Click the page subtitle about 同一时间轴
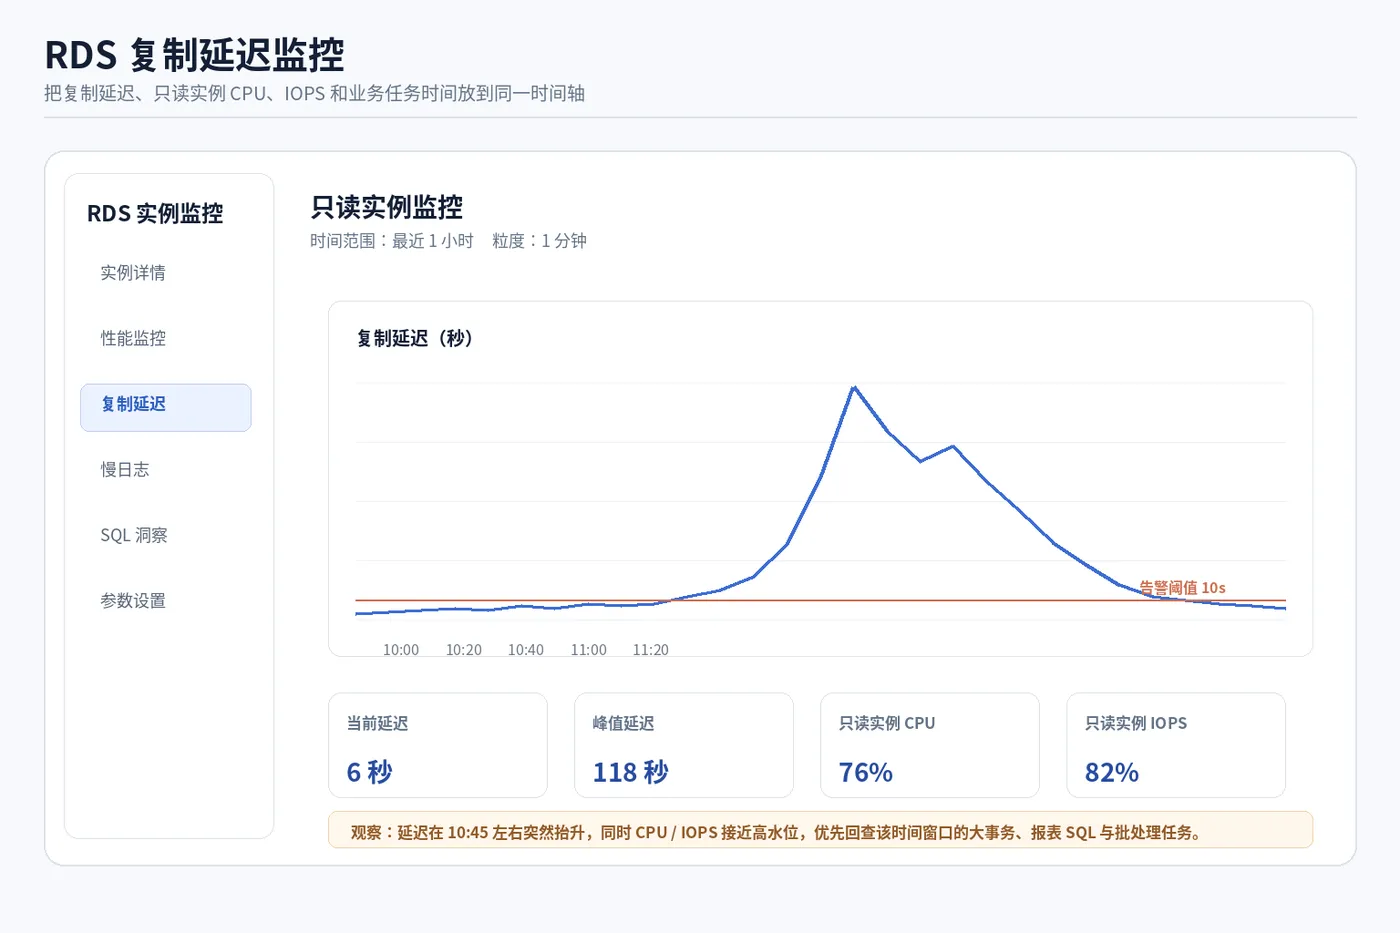This screenshot has height=933, width=1400. coord(315,94)
